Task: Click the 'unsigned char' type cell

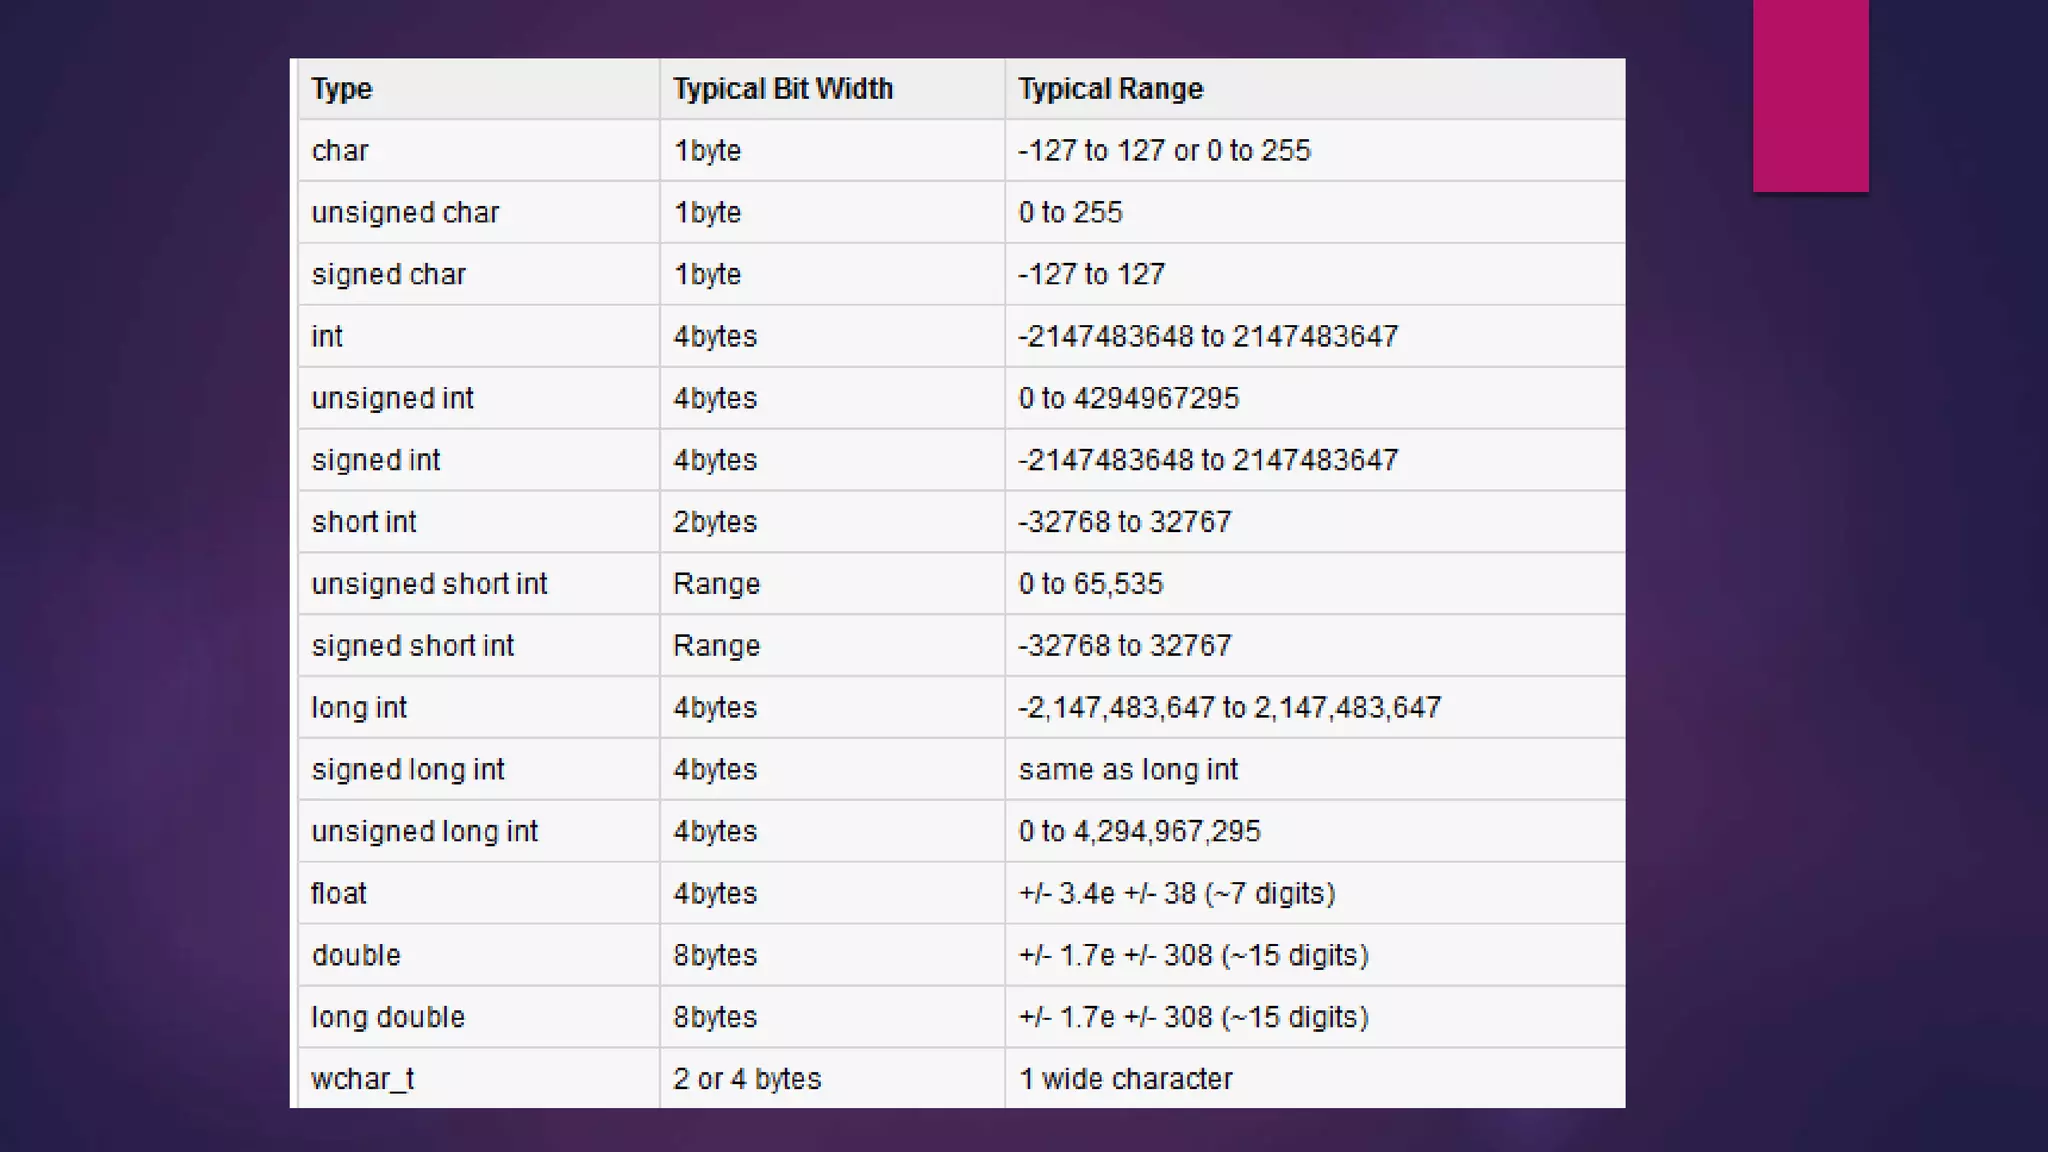Action: click(x=405, y=213)
